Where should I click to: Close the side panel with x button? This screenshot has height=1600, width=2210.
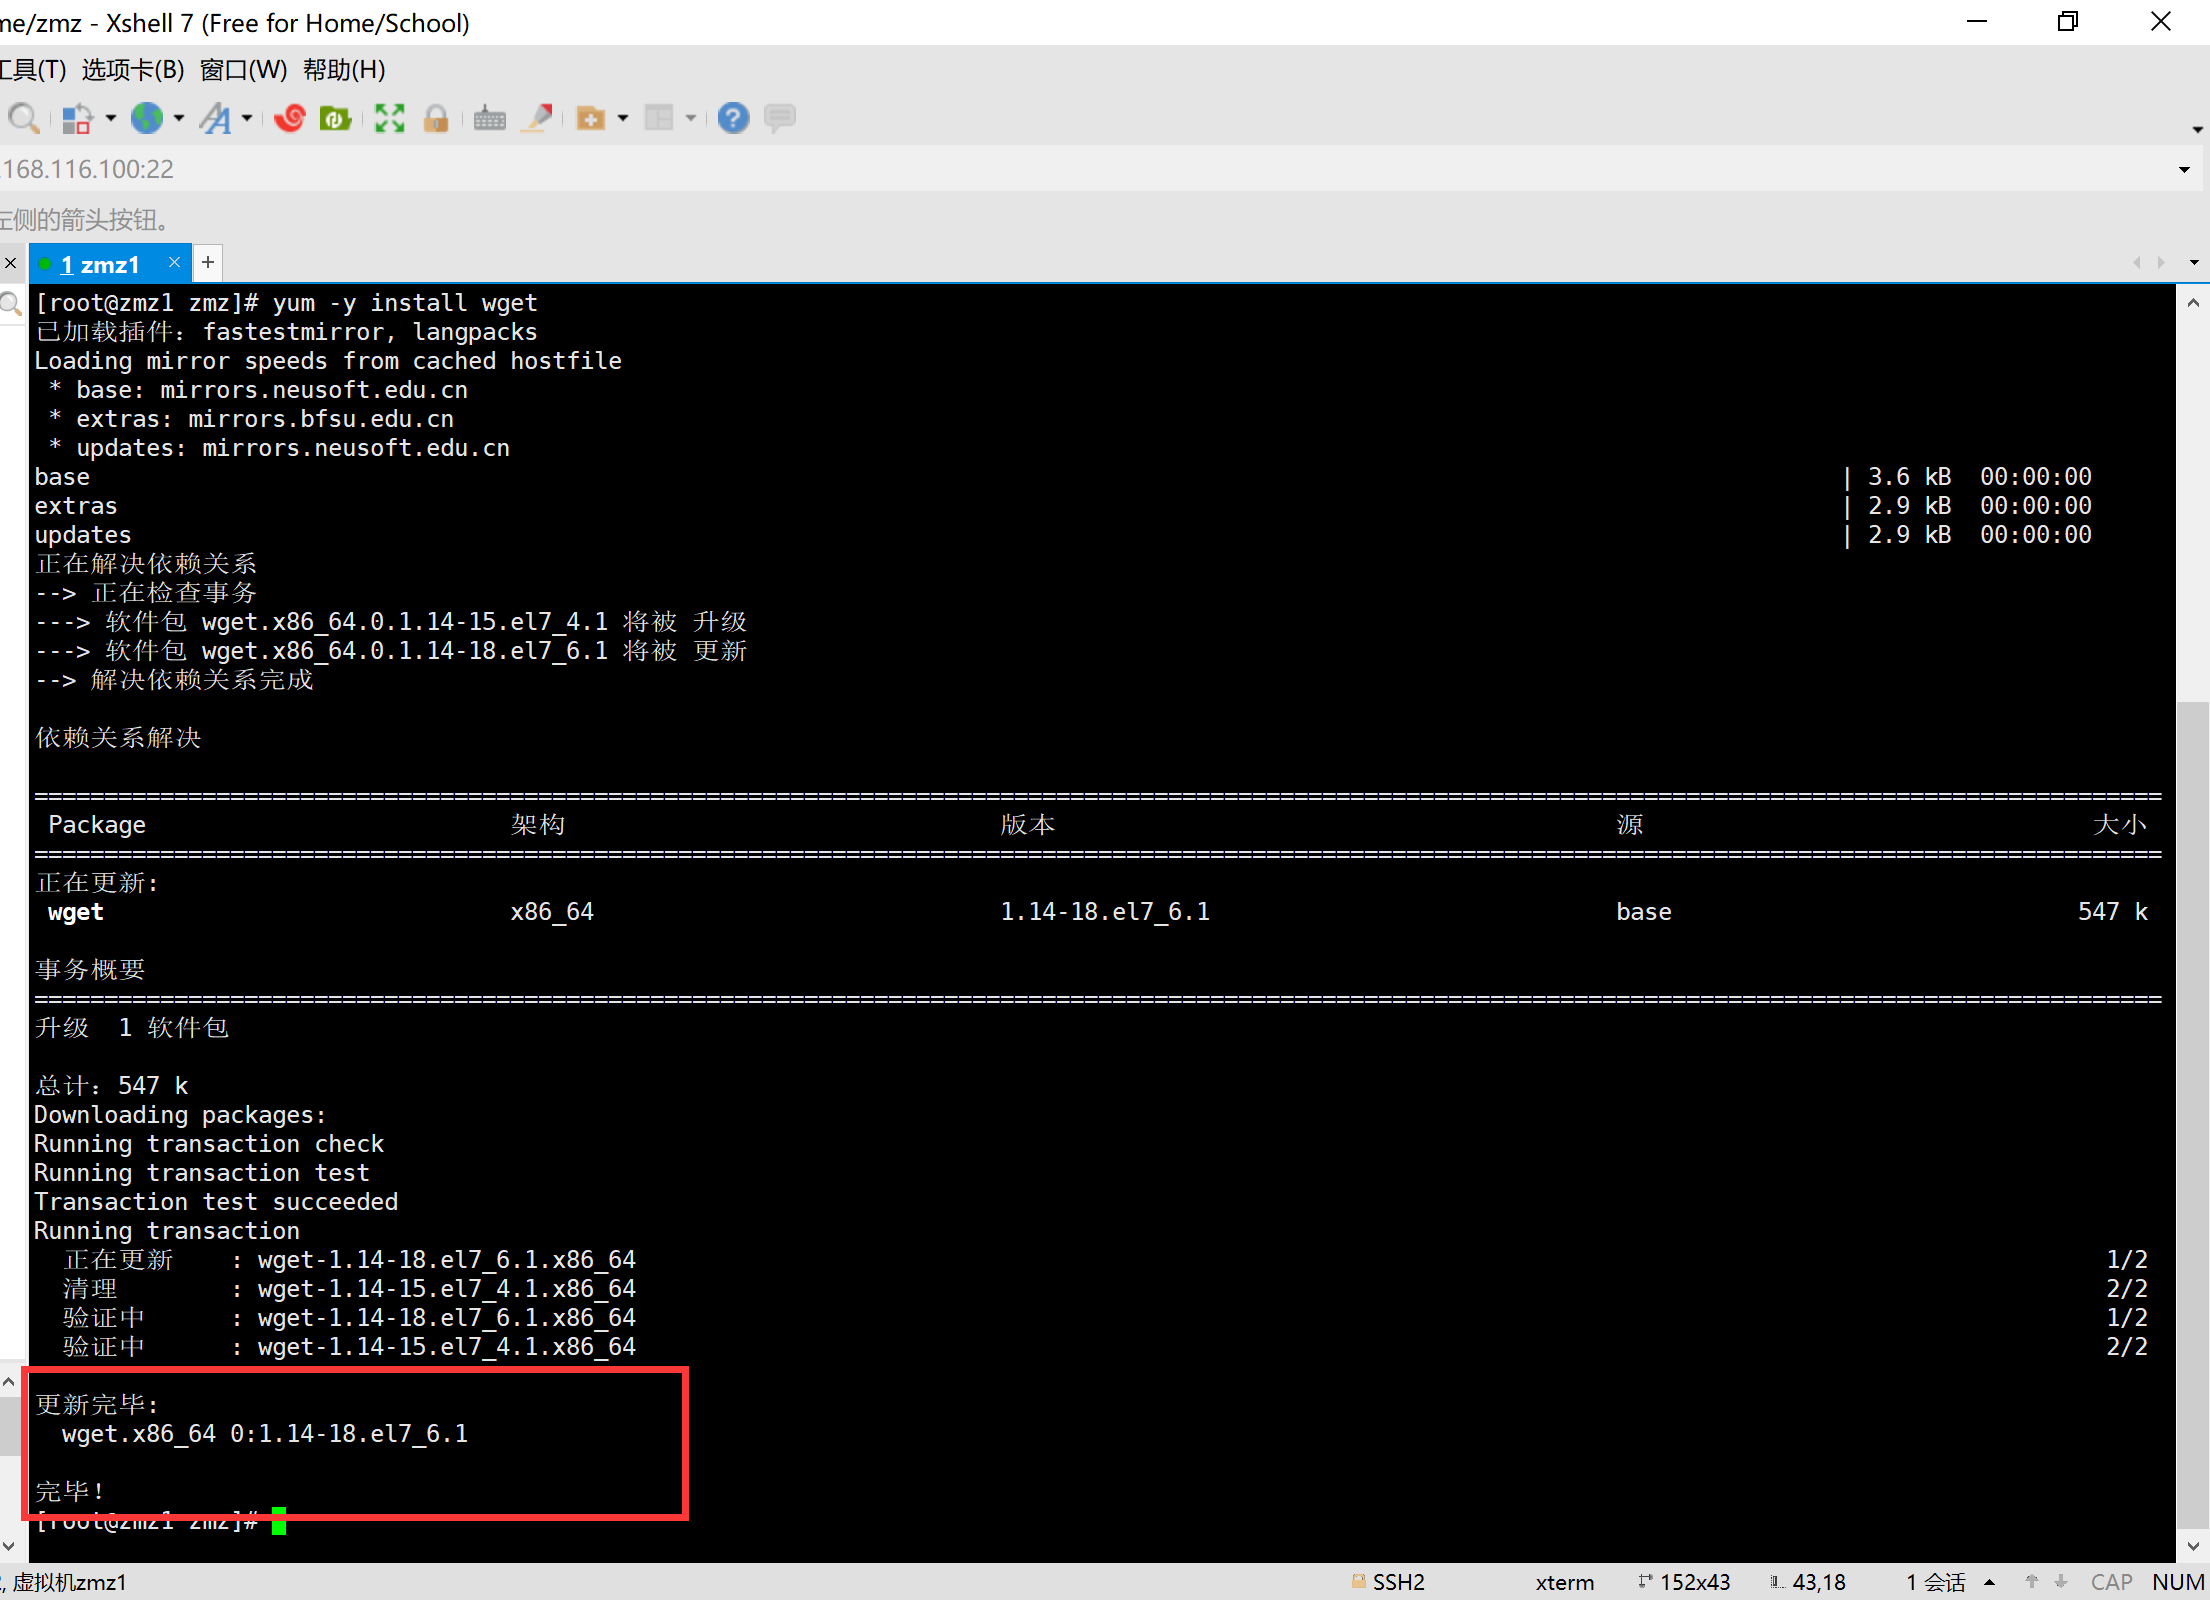[10, 264]
